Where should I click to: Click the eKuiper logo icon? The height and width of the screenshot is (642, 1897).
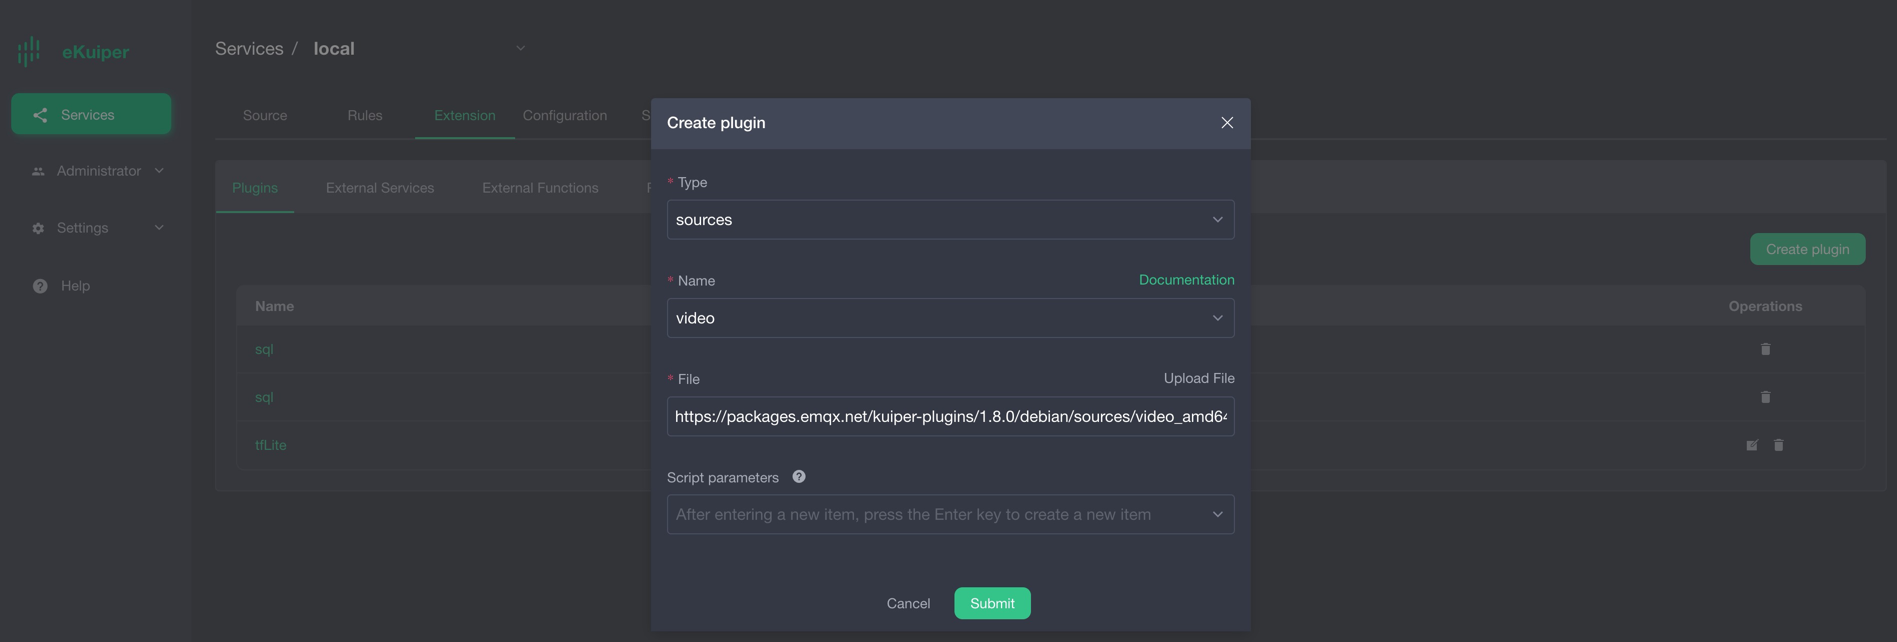tap(29, 51)
